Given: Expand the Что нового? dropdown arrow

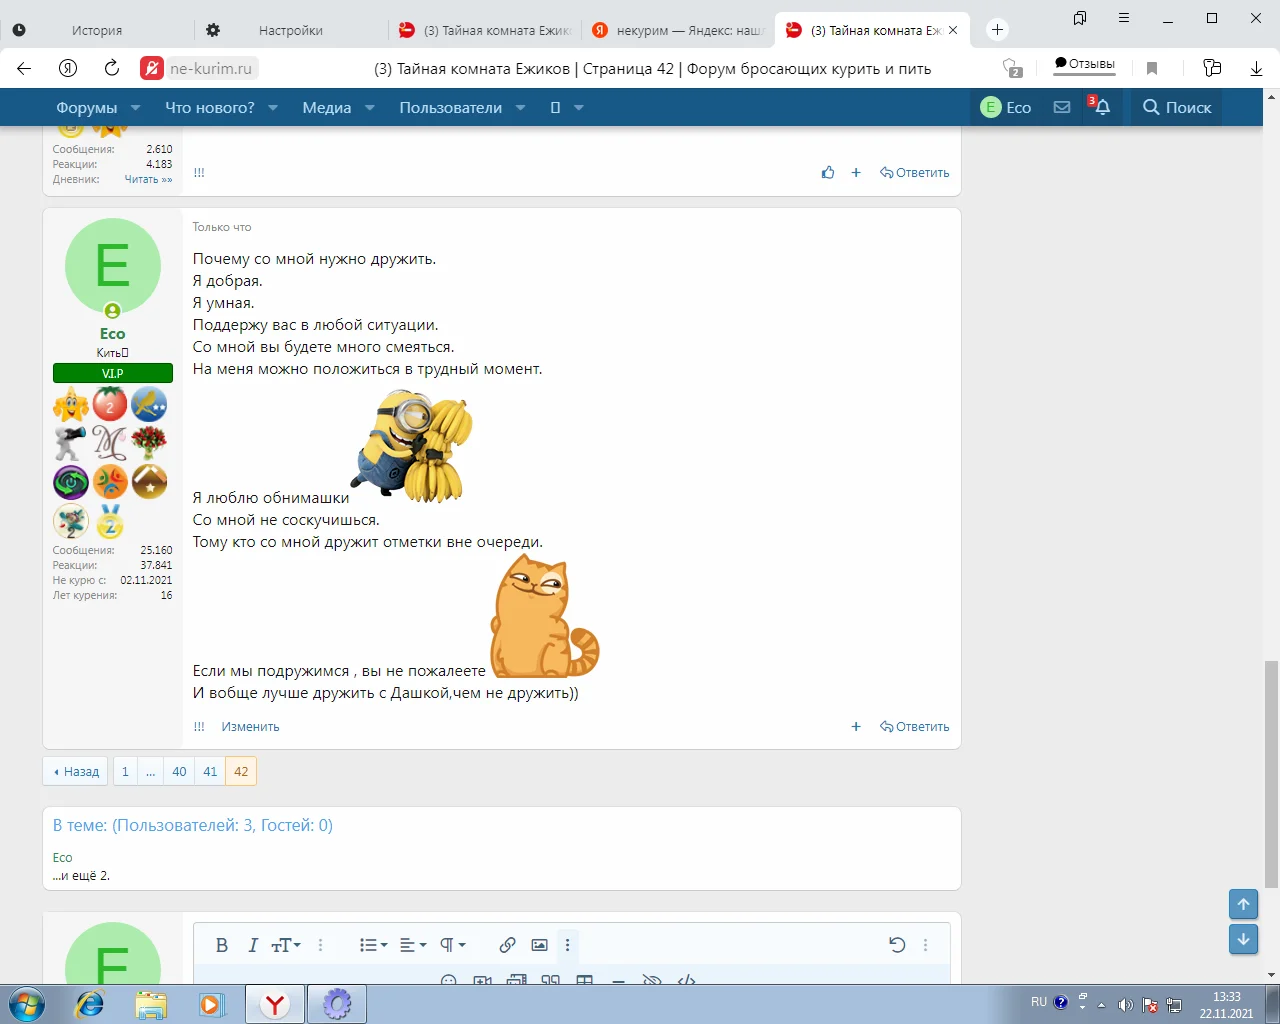Looking at the screenshot, I should (x=272, y=108).
